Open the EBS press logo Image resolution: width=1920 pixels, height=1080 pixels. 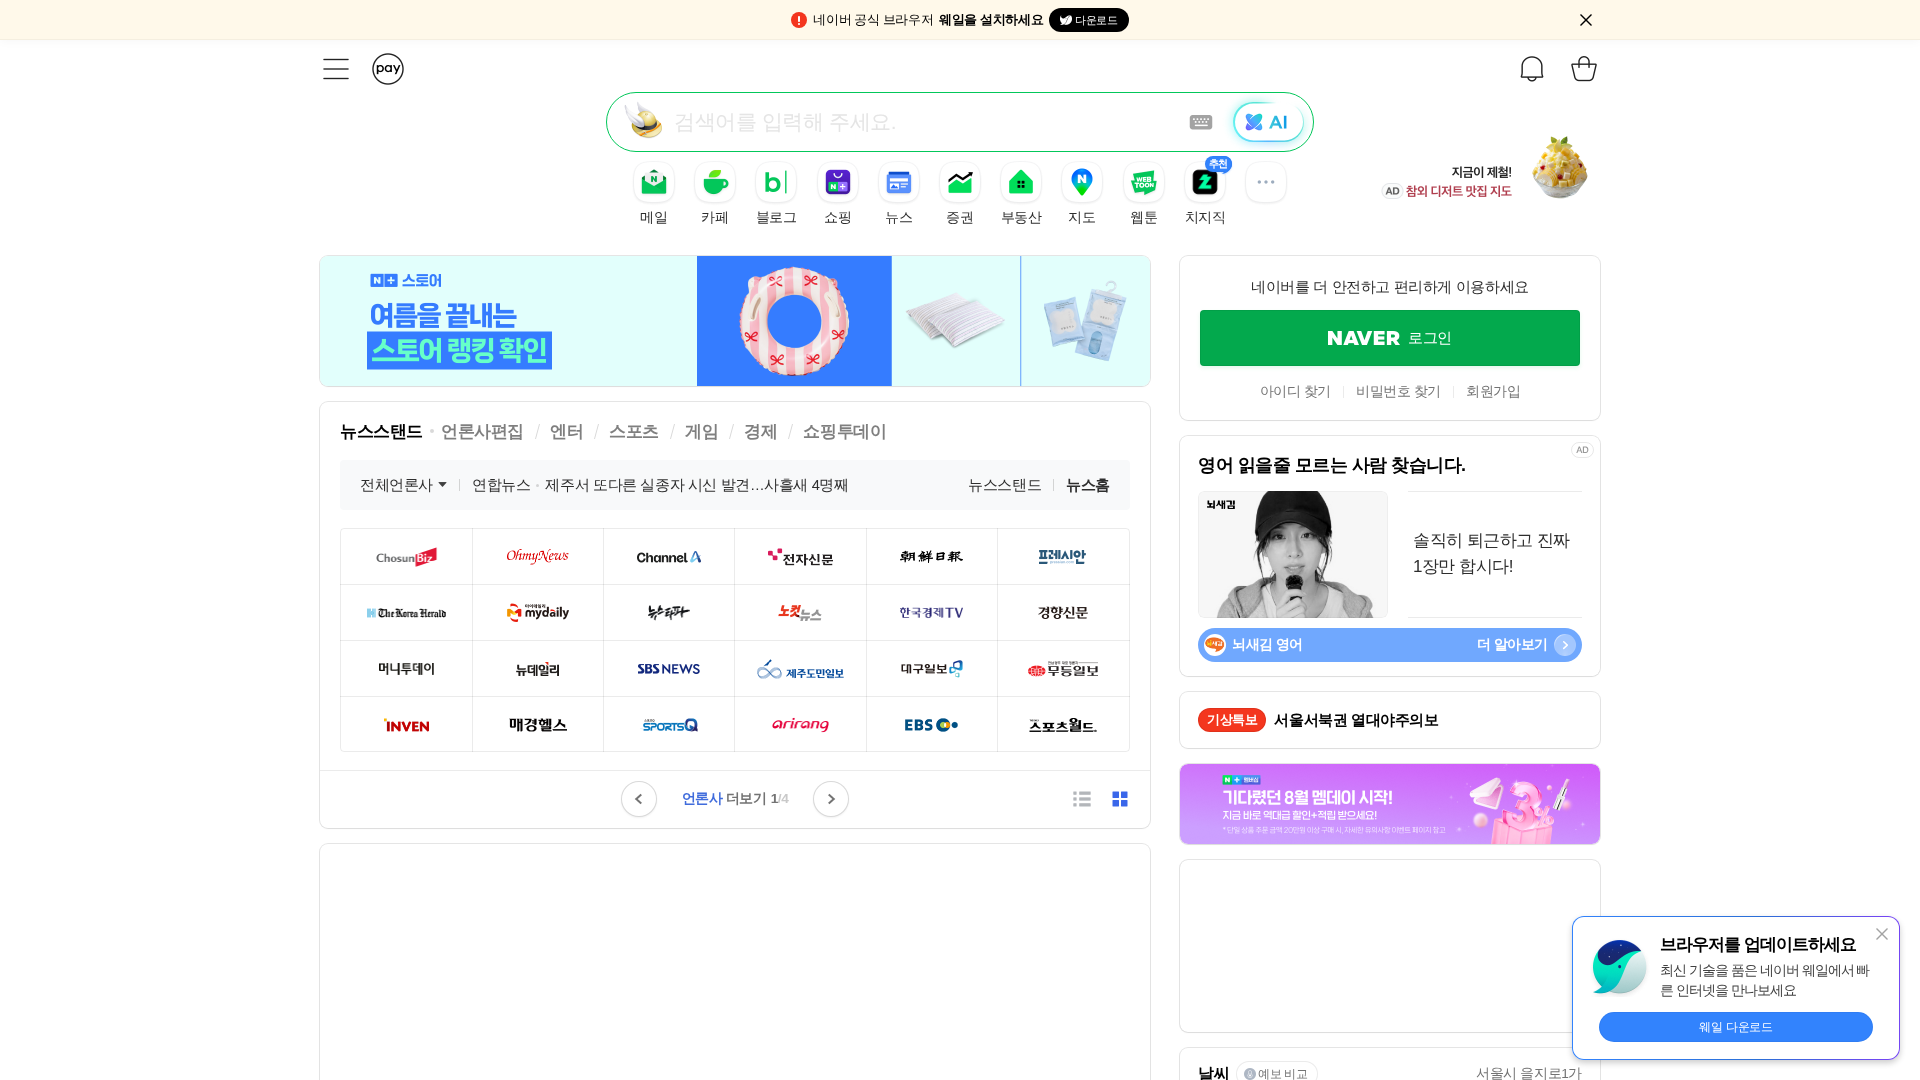932,725
